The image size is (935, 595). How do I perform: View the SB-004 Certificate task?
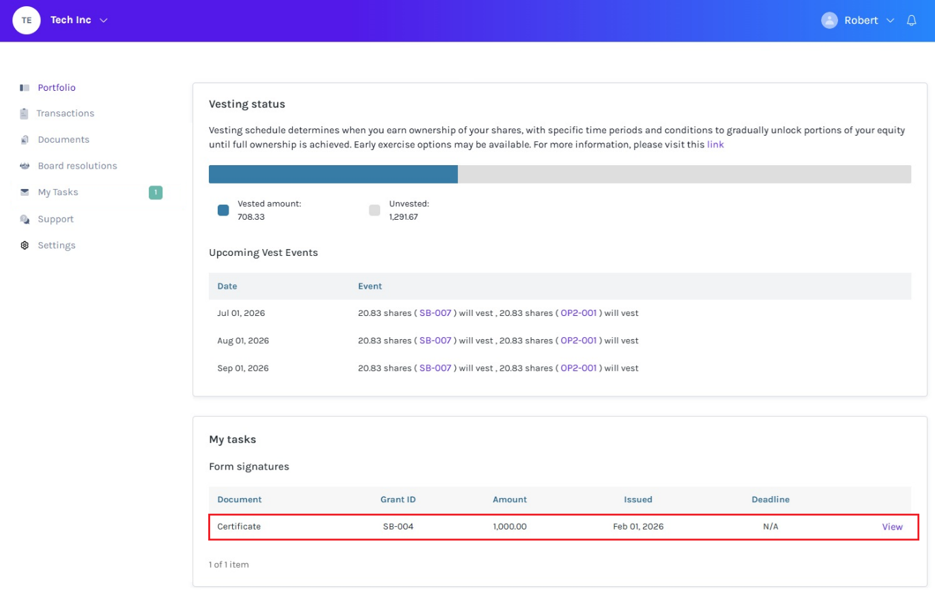pos(892,527)
